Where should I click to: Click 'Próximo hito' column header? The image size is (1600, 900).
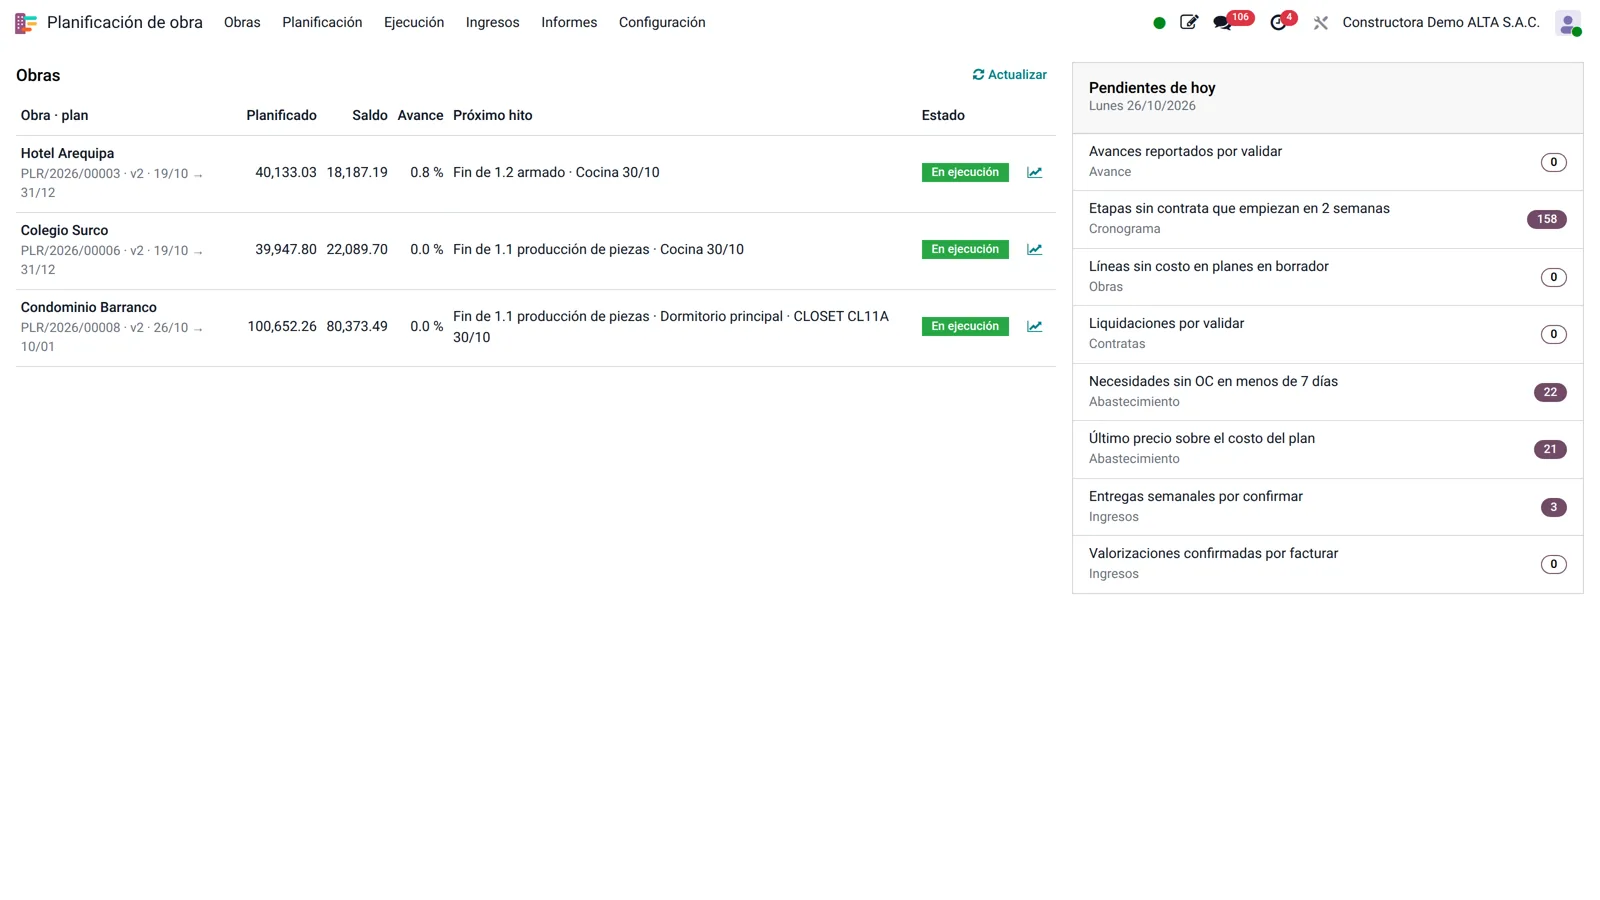coord(493,116)
